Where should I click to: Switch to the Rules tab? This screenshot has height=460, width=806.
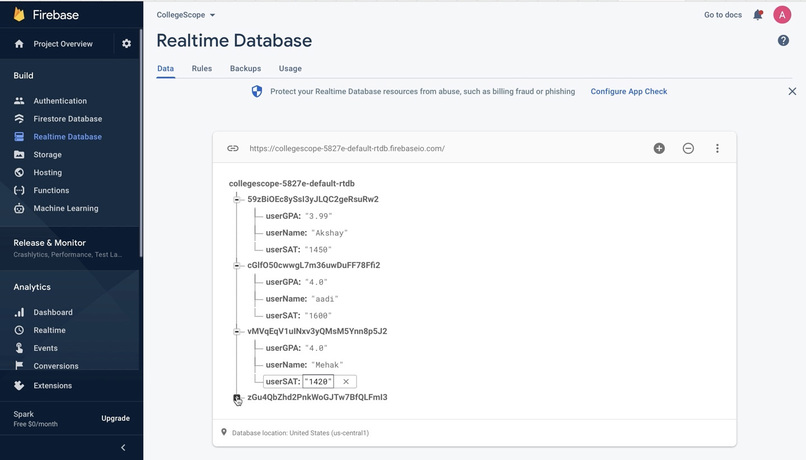[x=202, y=68]
